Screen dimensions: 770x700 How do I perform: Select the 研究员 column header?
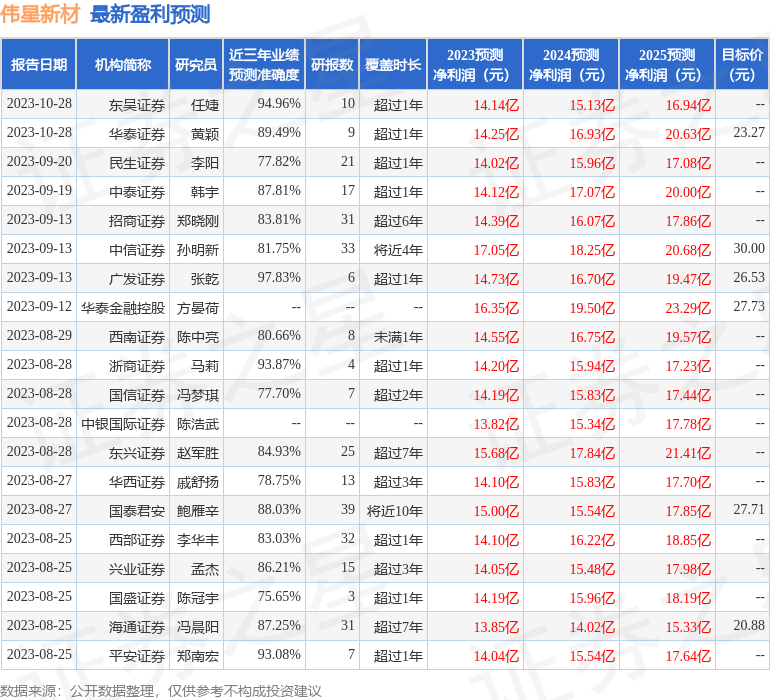coord(196,64)
